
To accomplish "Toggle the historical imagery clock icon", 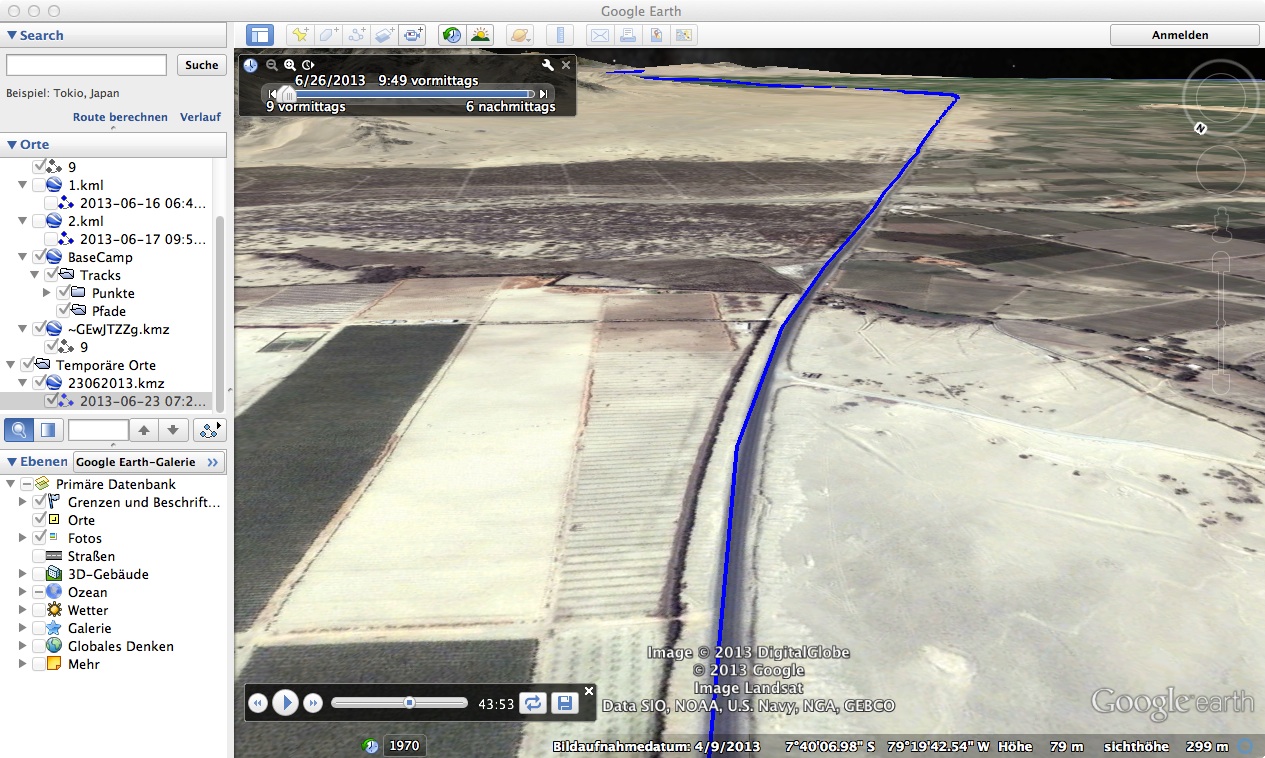I will point(453,35).
